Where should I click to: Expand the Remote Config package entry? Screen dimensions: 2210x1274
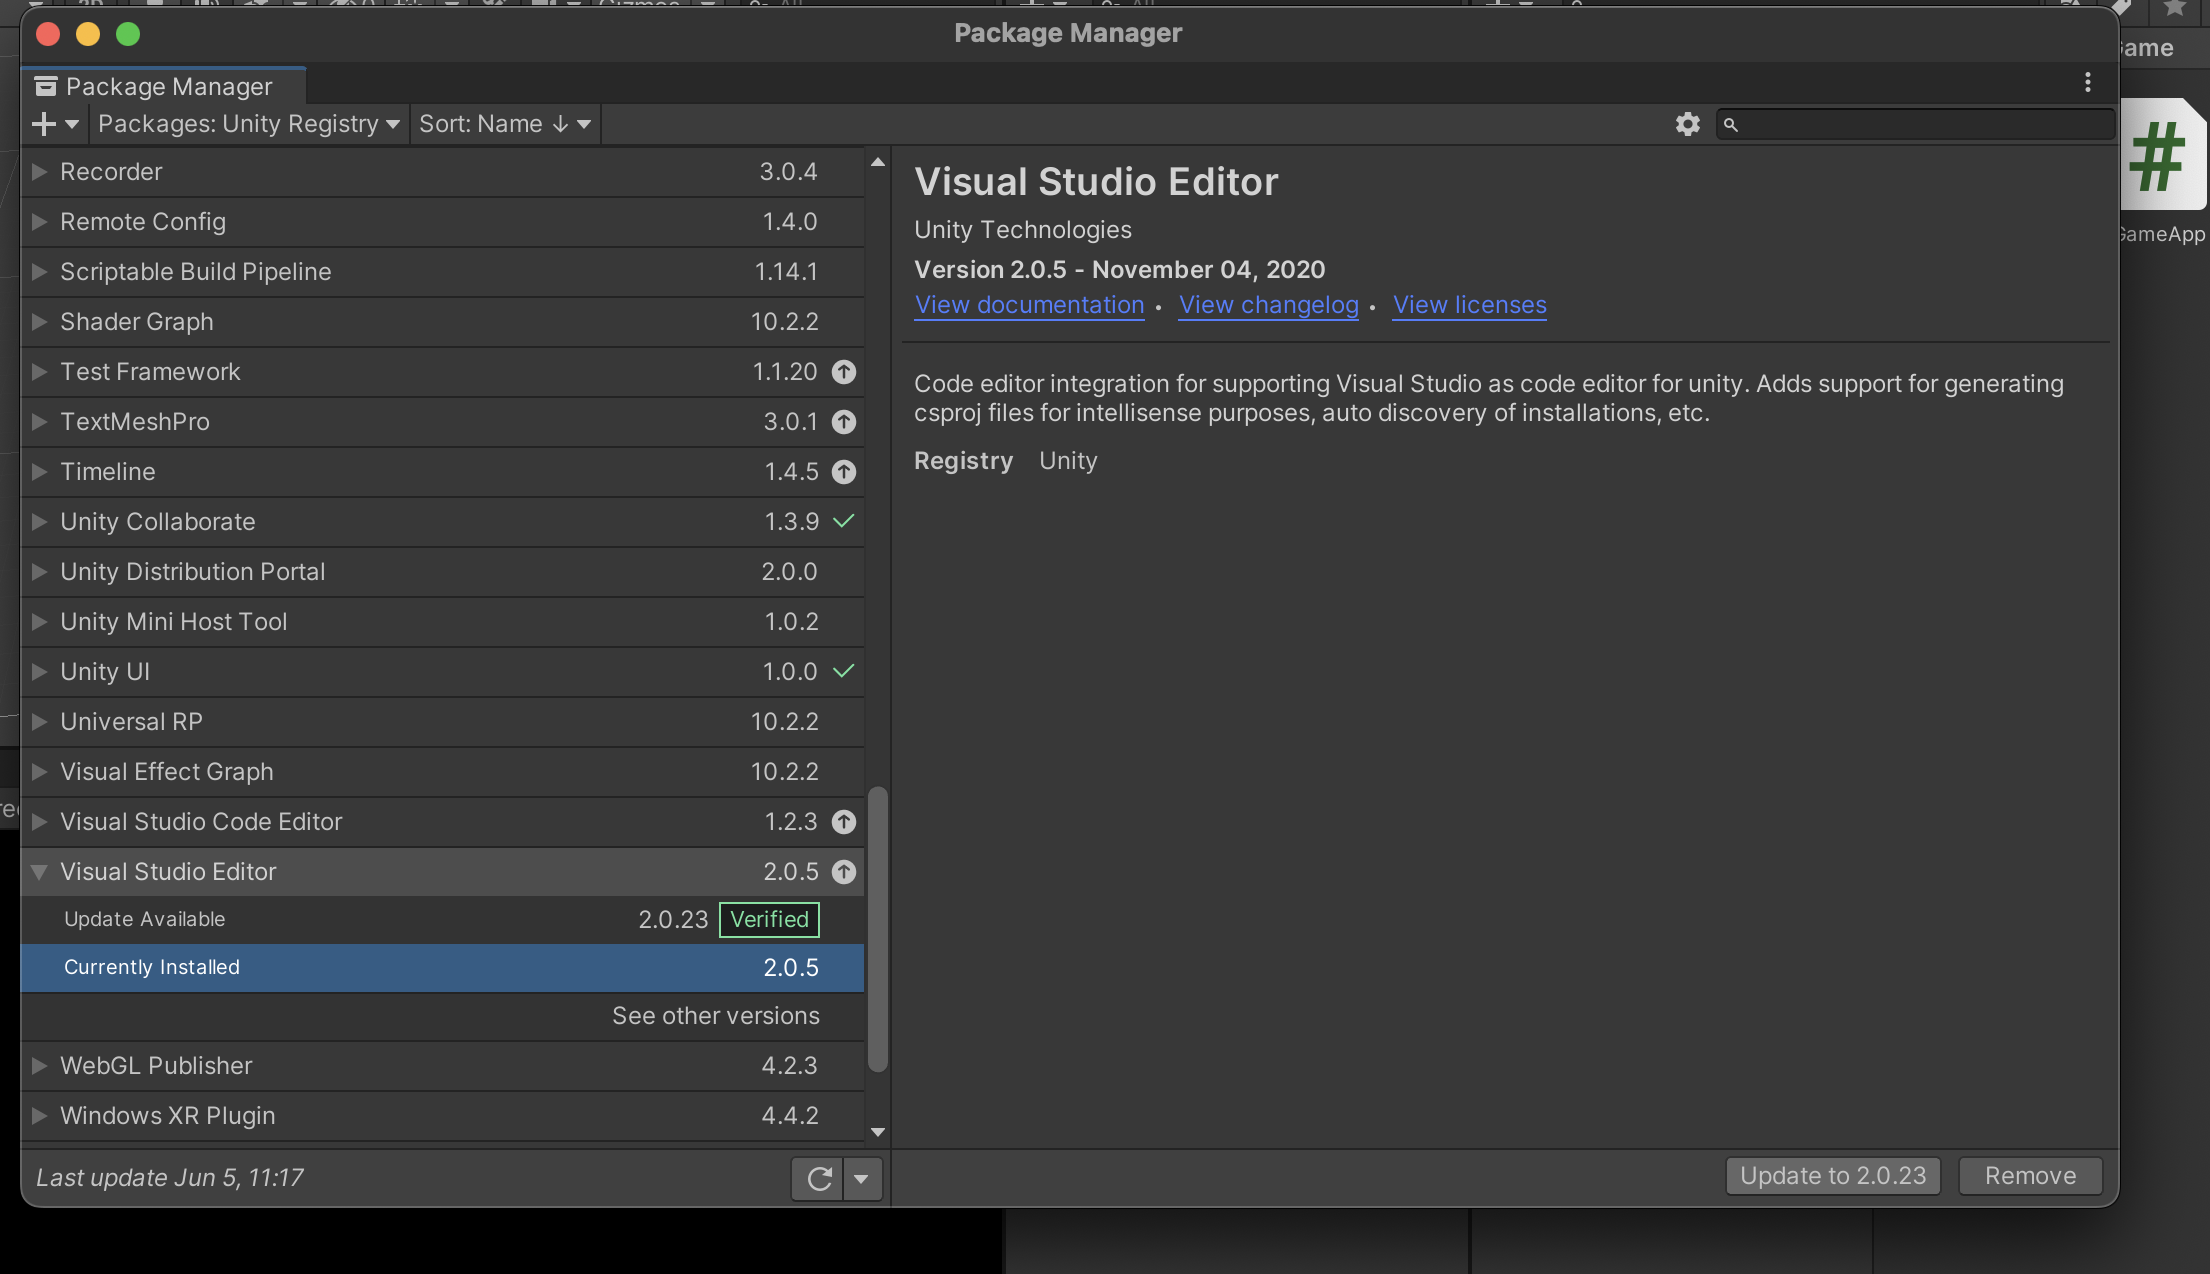(40, 222)
